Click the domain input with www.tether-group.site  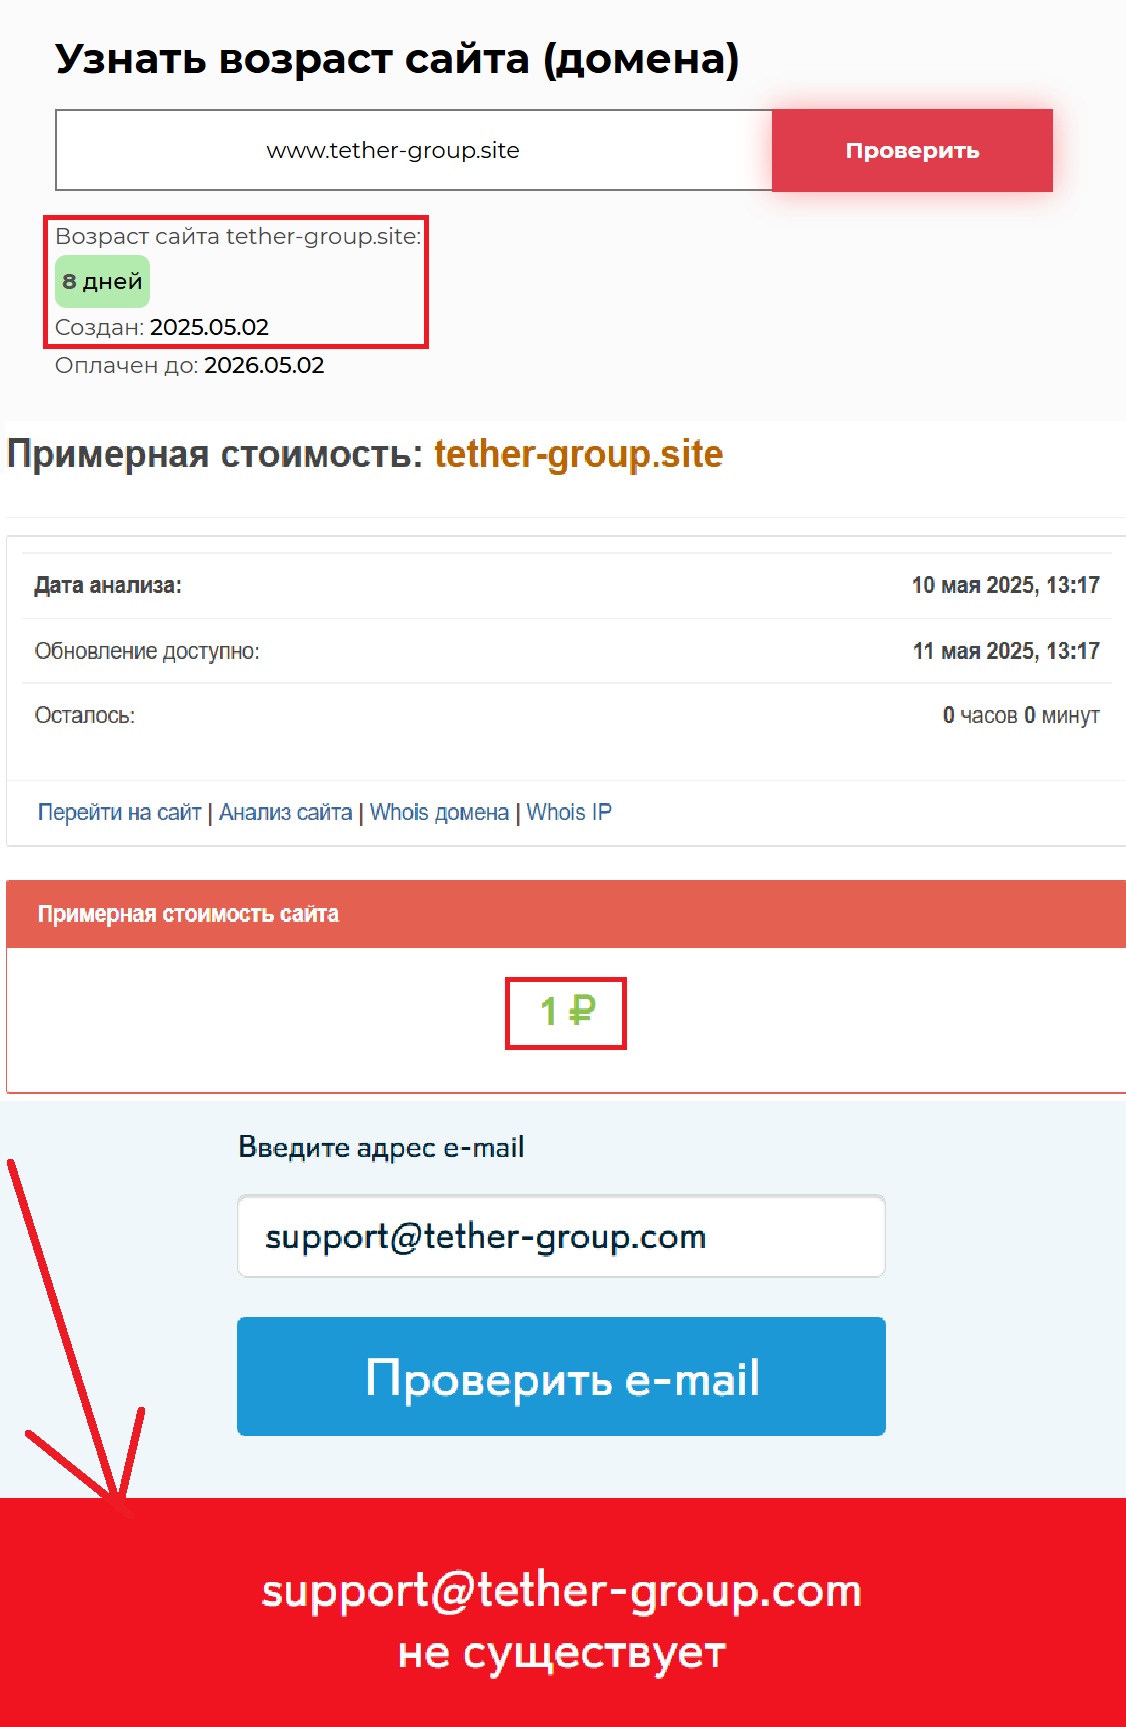414,150
